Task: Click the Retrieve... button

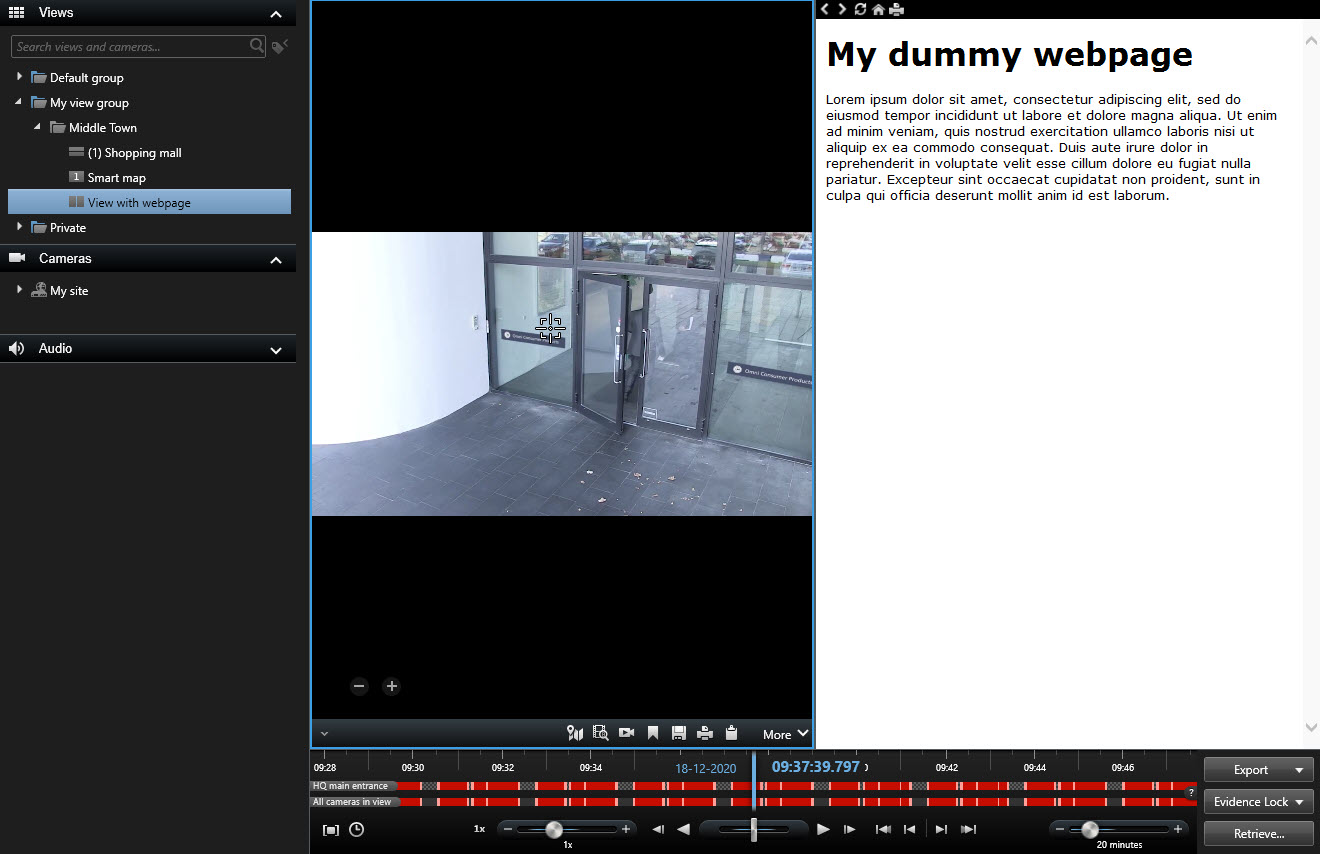Action: [1258, 833]
